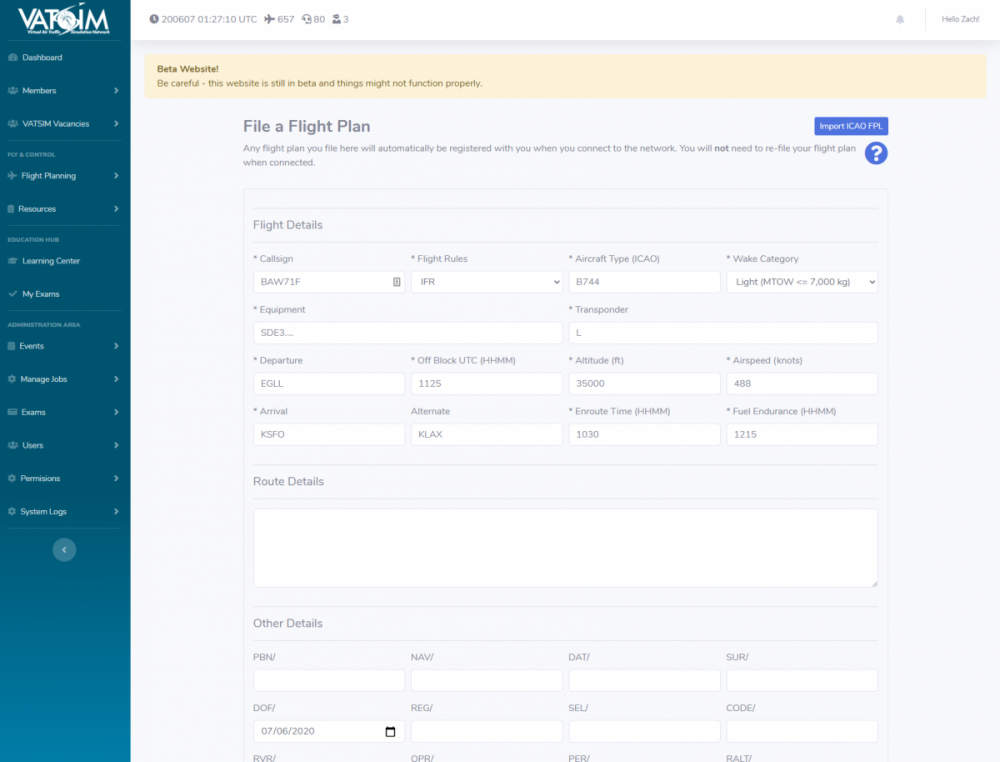Open the notifications bell icon
The height and width of the screenshot is (762, 1000).
[900, 19]
